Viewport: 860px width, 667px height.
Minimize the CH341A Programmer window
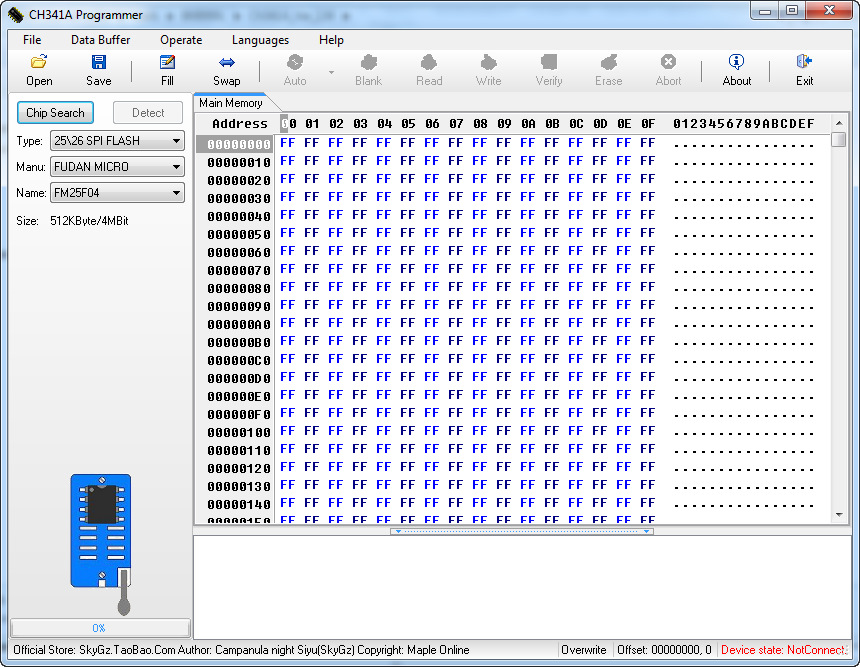click(765, 10)
